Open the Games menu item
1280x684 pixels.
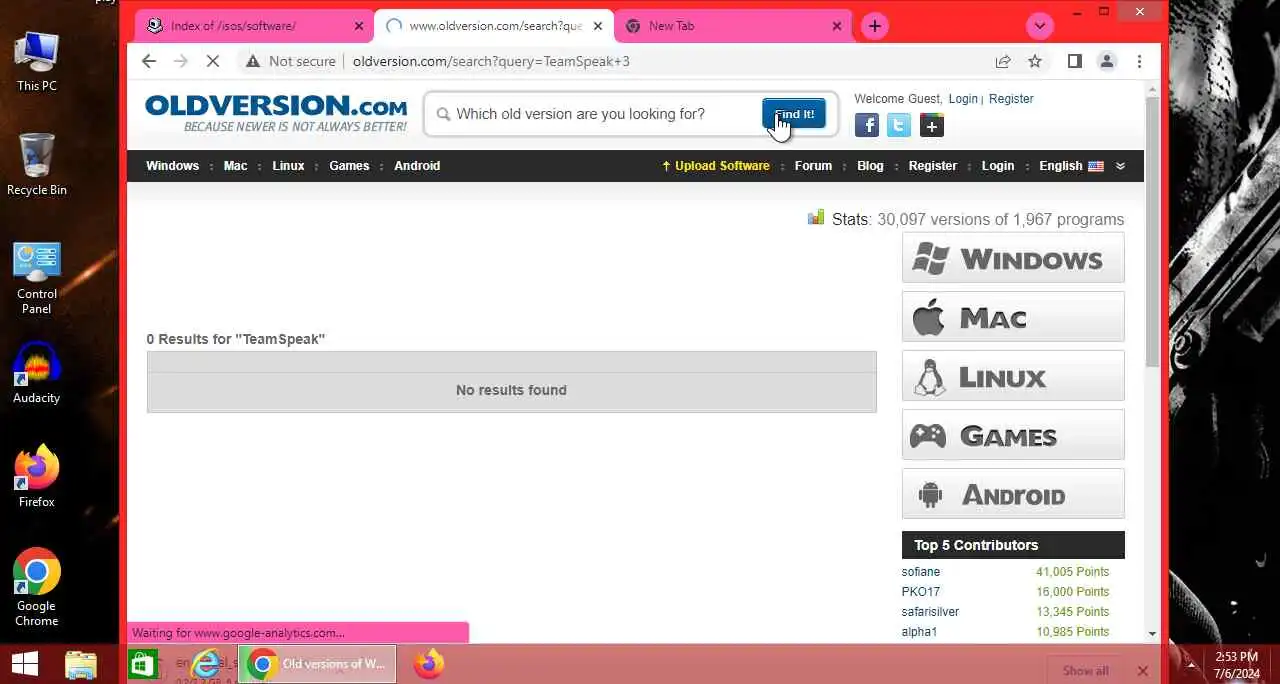click(349, 166)
